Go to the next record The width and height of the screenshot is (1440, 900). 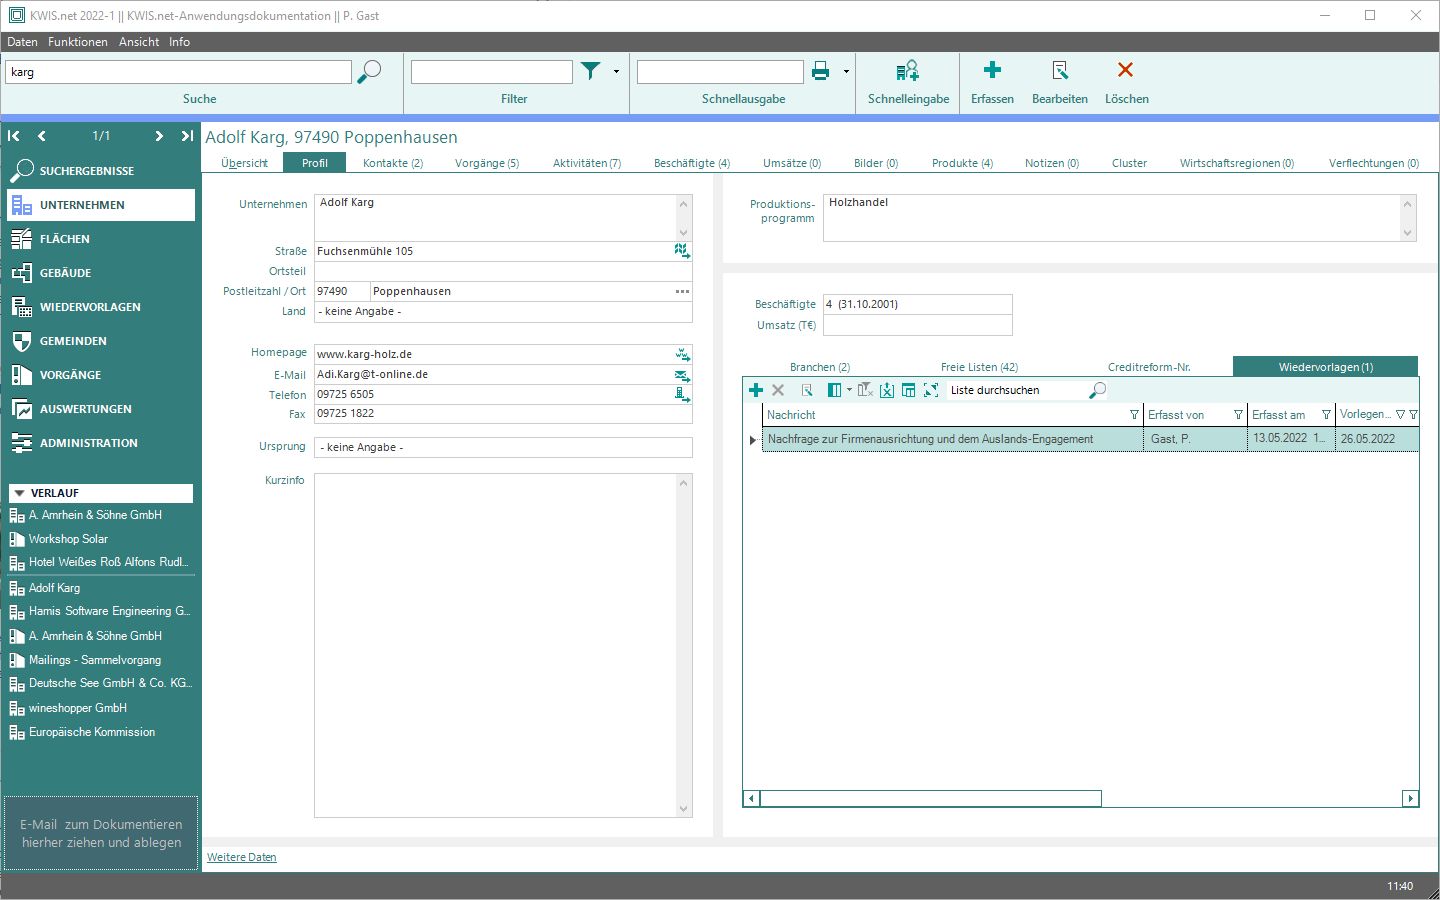pyautogui.click(x=159, y=136)
